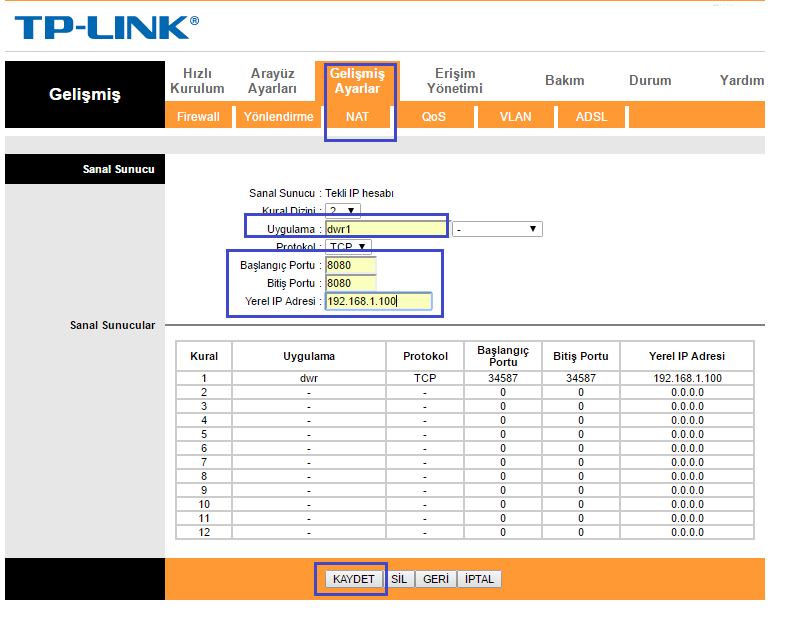The width and height of the screenshot is (796, 617).
Task: Click the TP-LINK logo
Action: (106, 28)
